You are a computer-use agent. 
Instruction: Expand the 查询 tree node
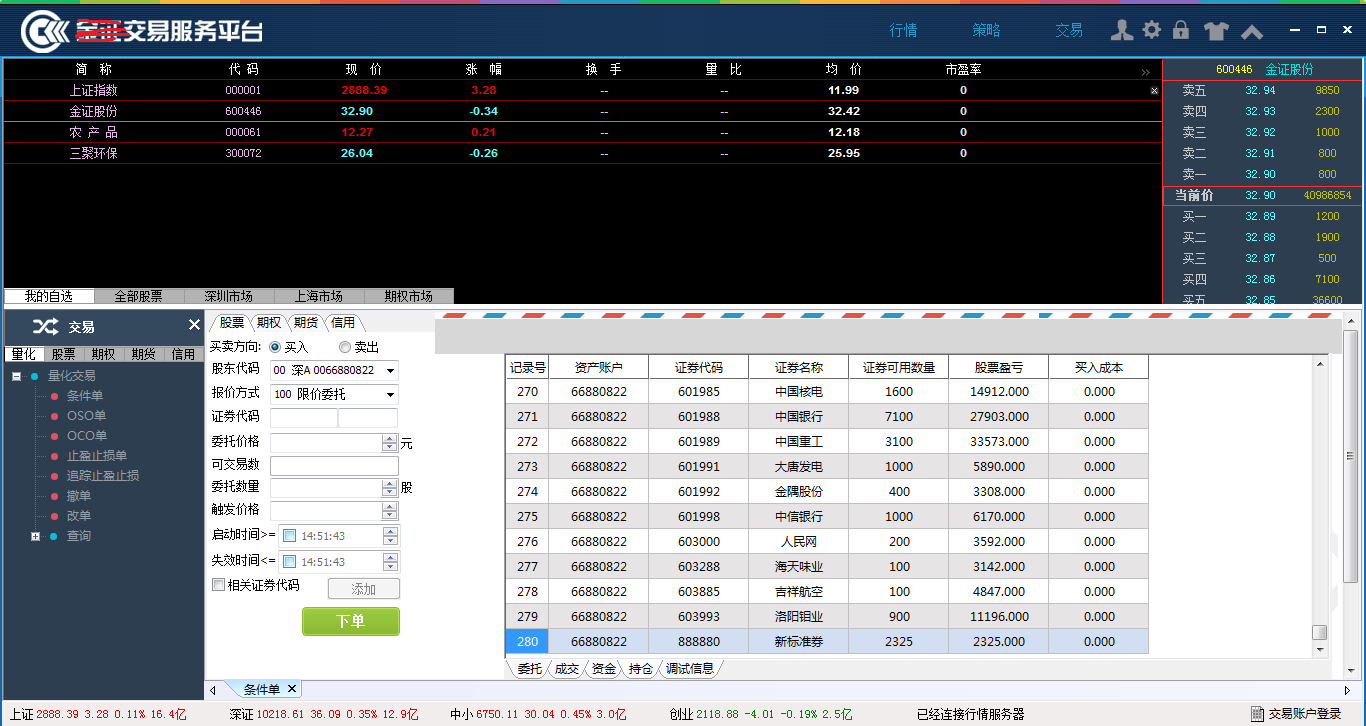[35, 536]
